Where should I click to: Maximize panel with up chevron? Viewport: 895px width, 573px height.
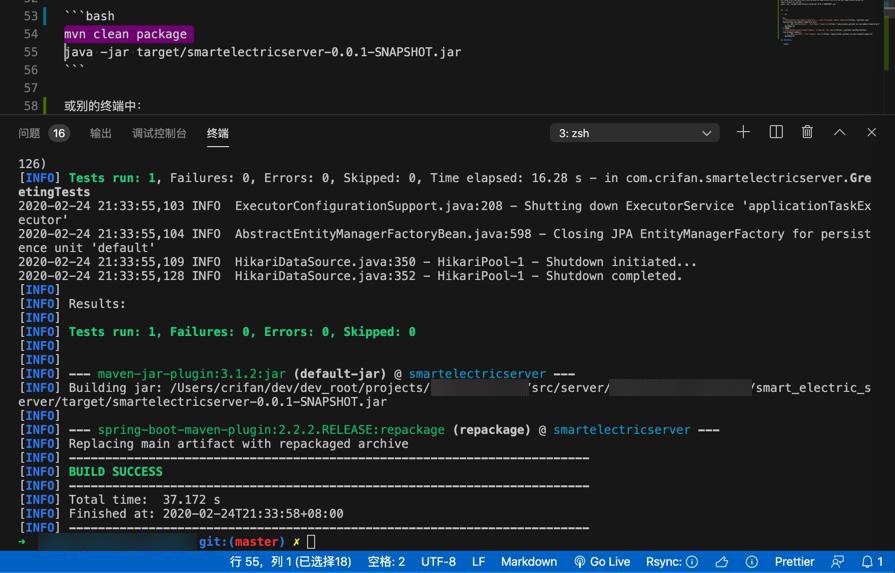pos(839,132)
